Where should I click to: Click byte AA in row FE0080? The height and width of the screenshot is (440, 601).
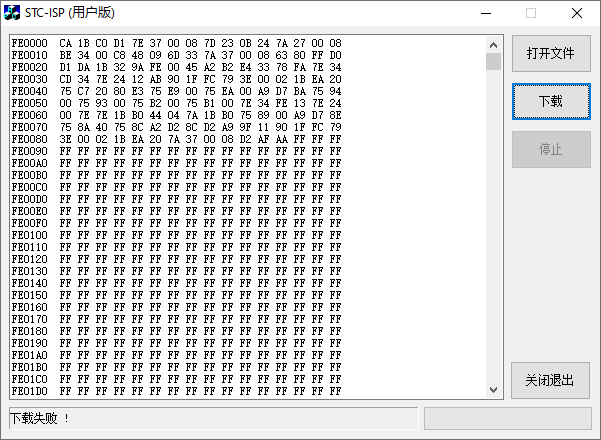281,139
